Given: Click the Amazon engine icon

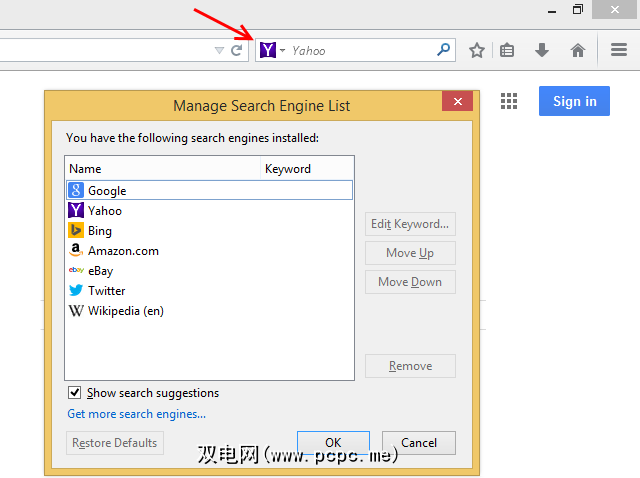Looking at the screenshot, I should pos(76,250).
